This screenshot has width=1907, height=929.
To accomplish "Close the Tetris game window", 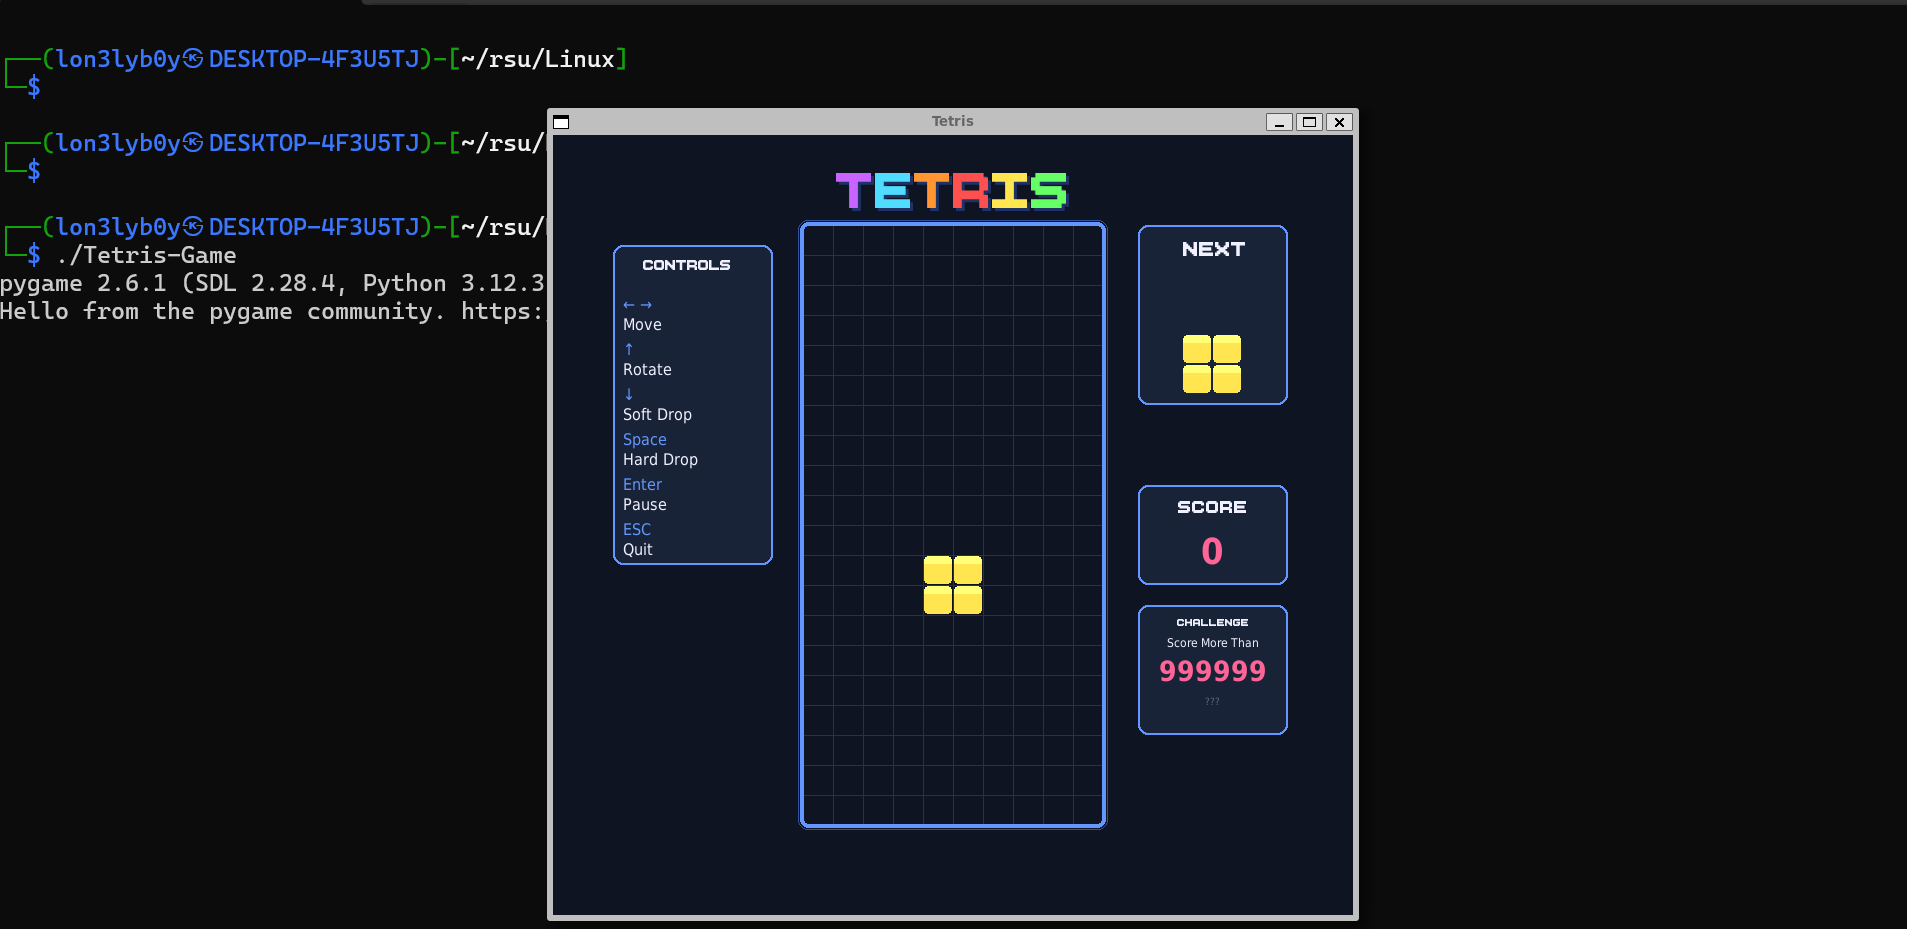I will coord(1339,122).
